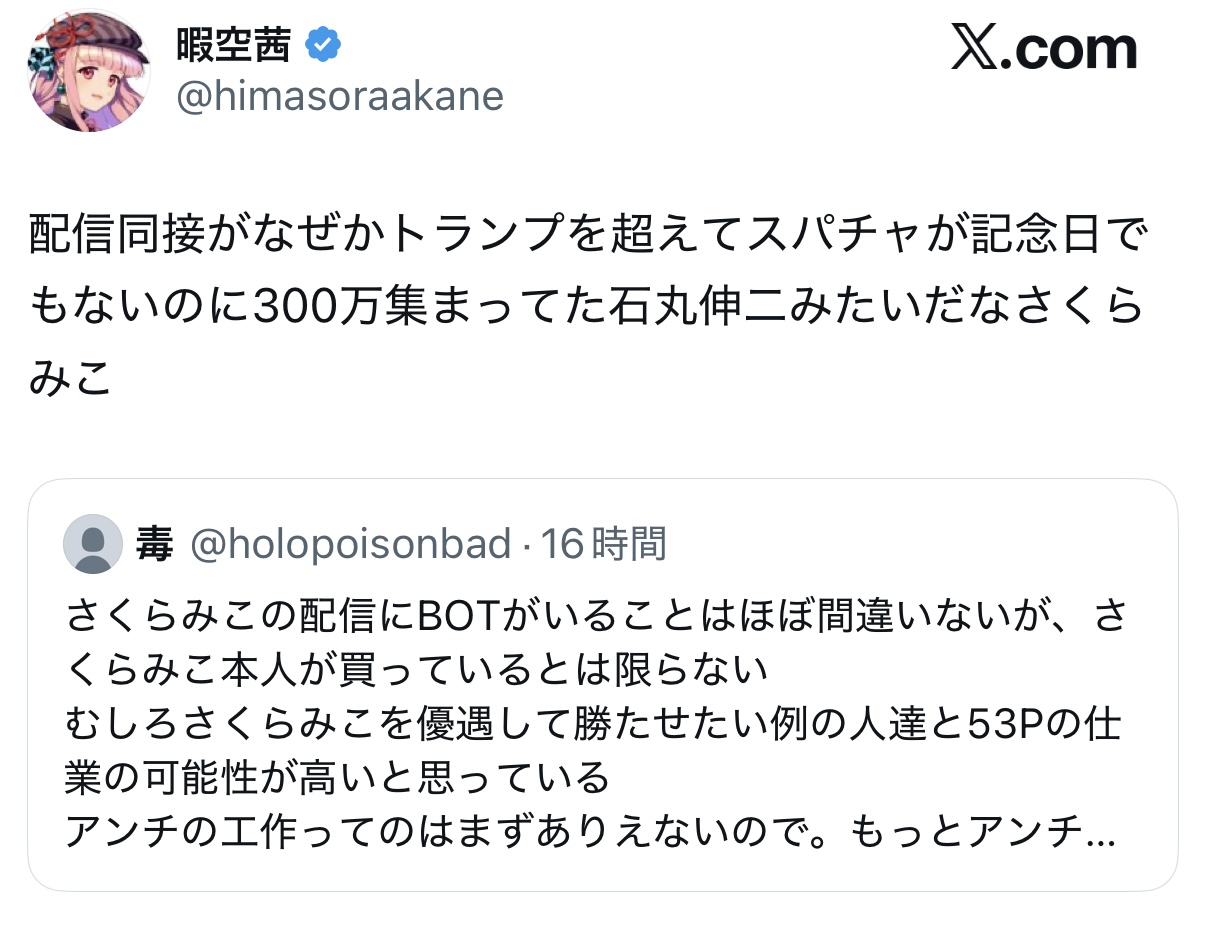Open the @himasoraakane handle link
This screenshot has height=934, width=1206.
pos(340,97)
